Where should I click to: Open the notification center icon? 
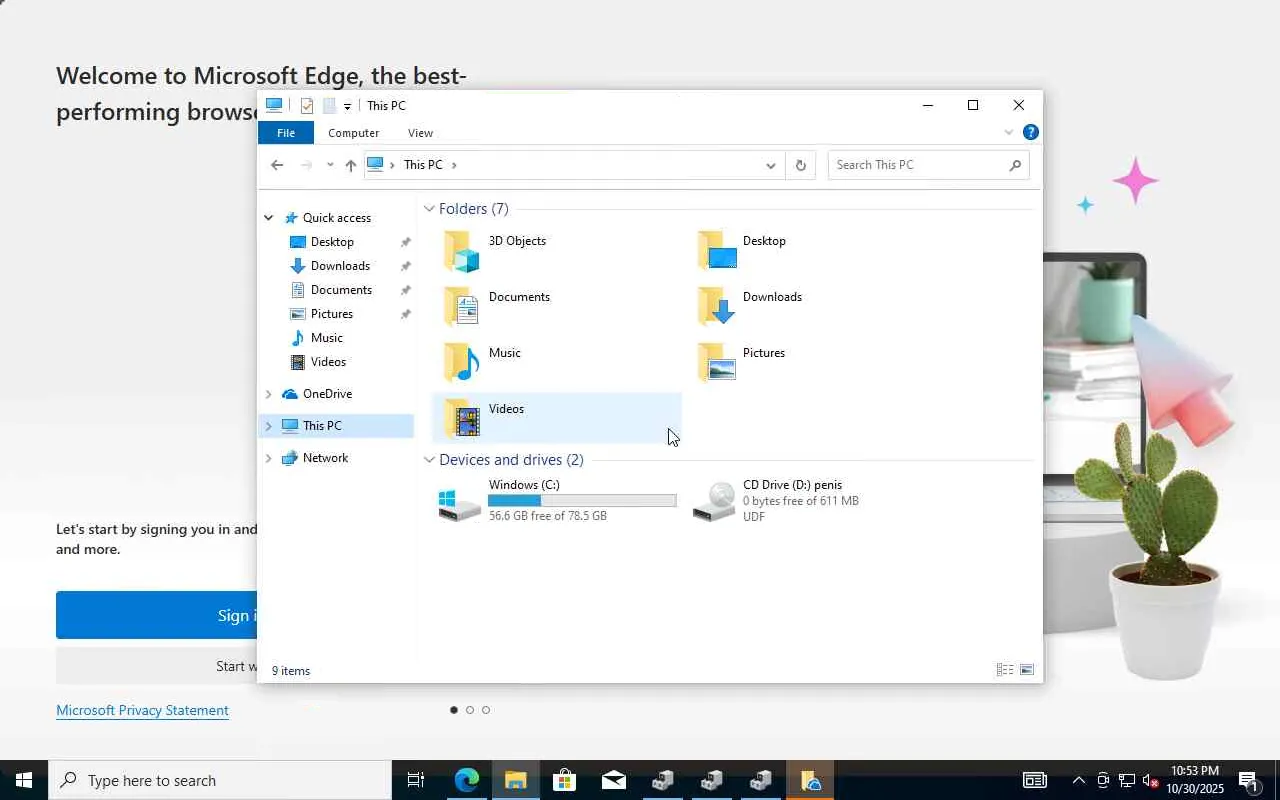click(1248, 780)
